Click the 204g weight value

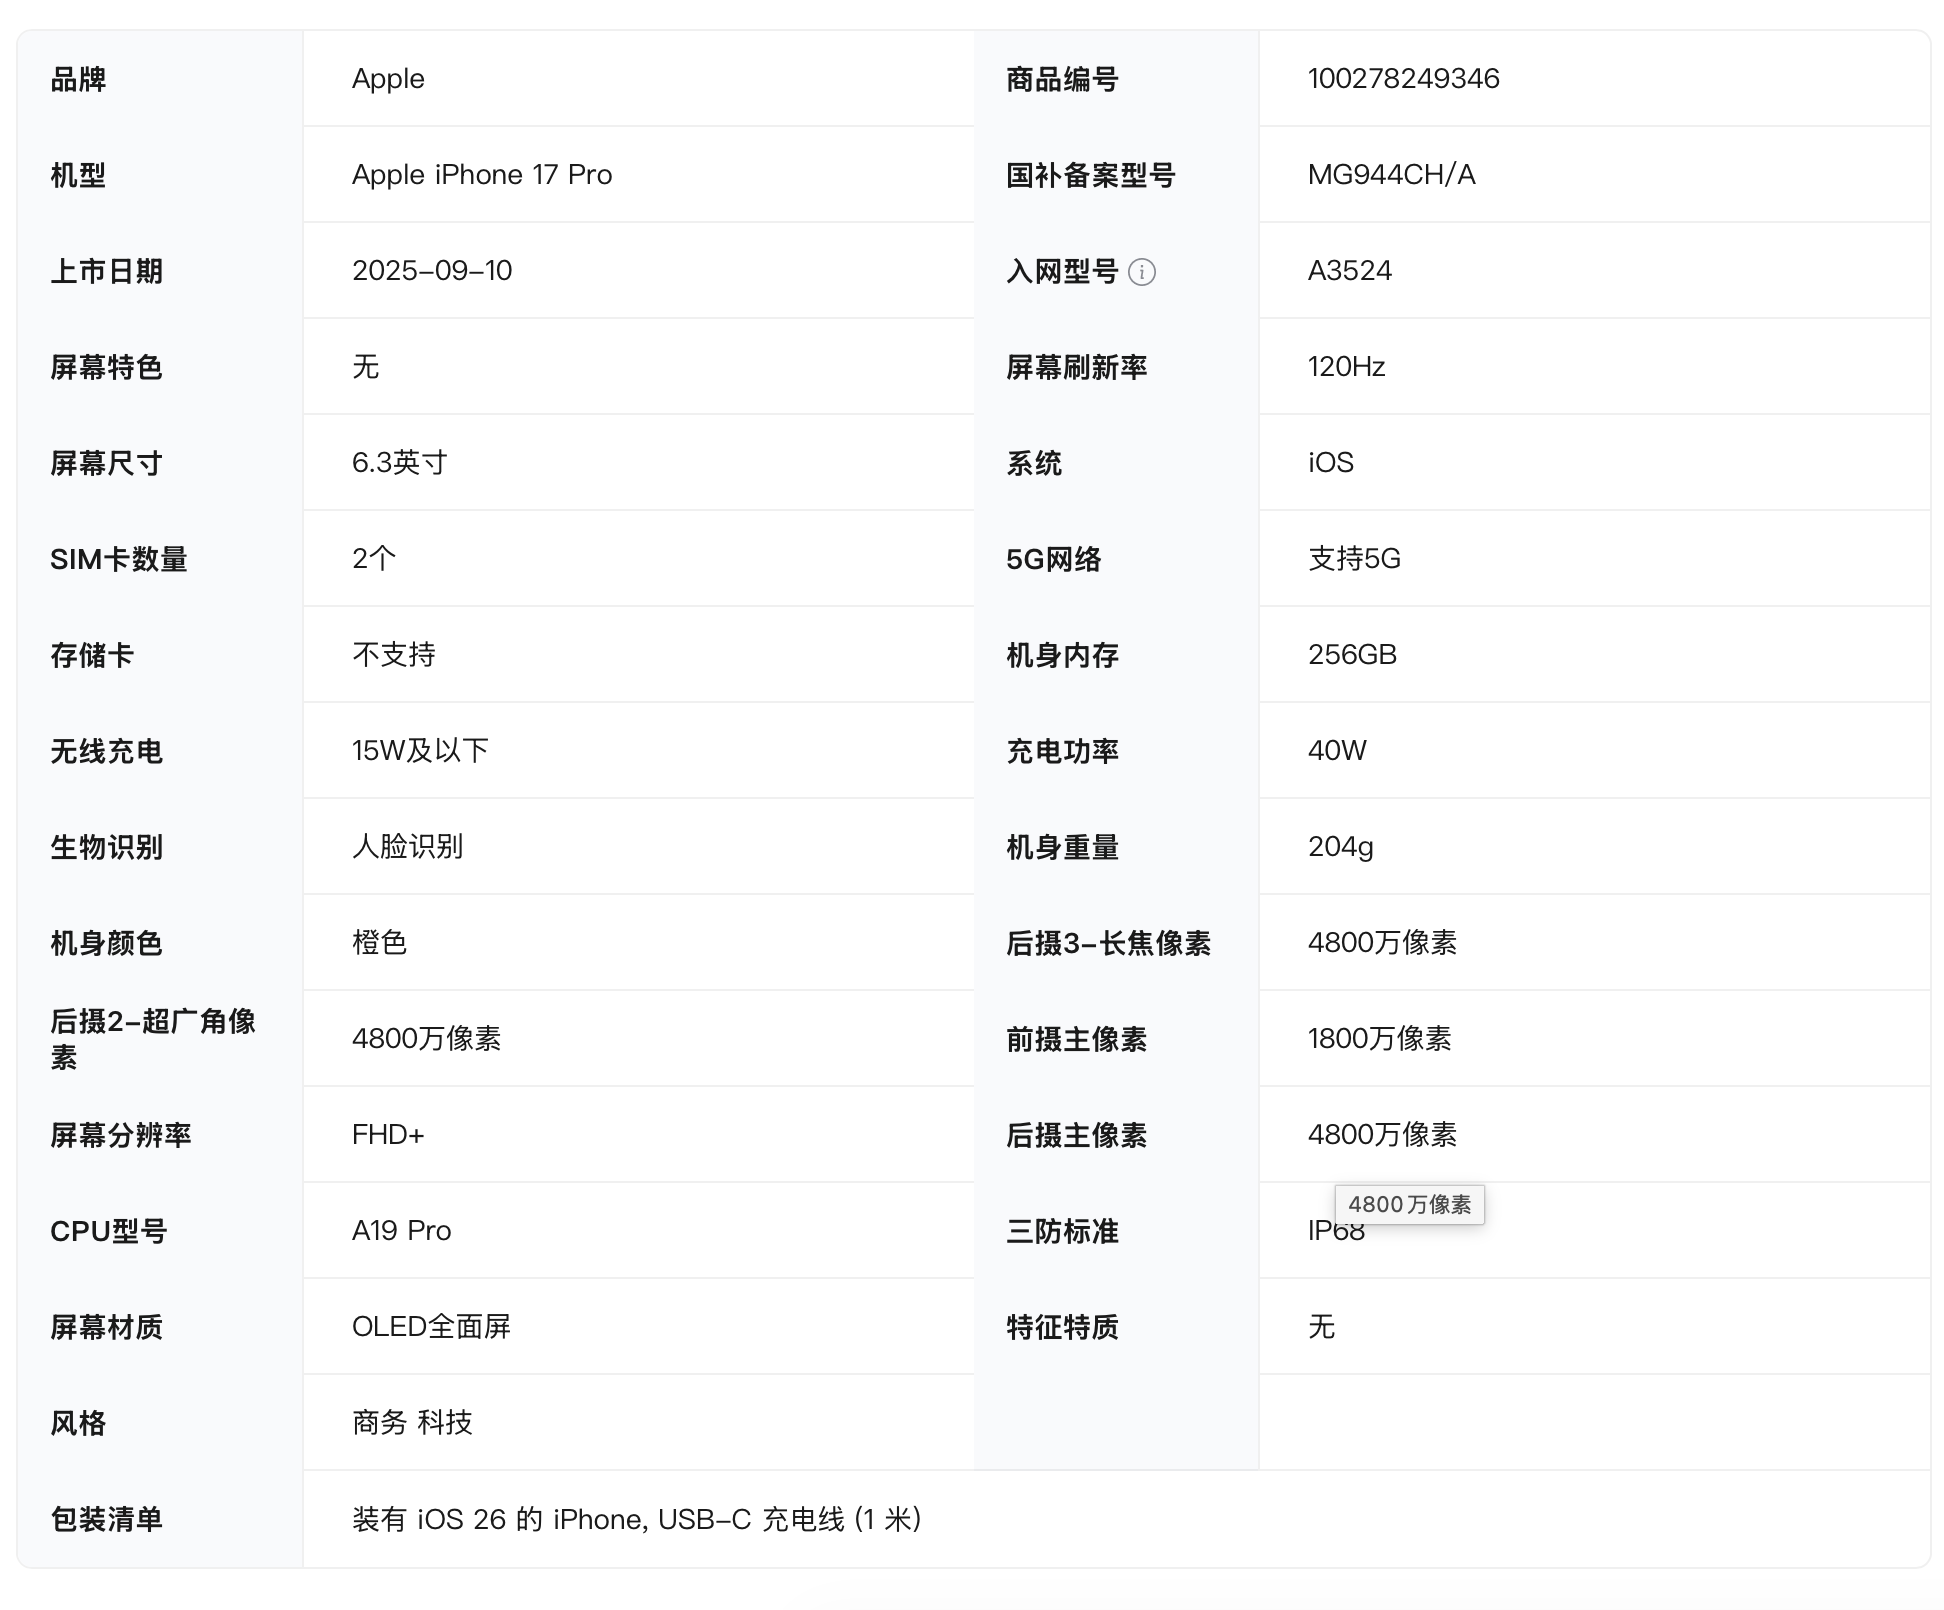[1340, 847]
